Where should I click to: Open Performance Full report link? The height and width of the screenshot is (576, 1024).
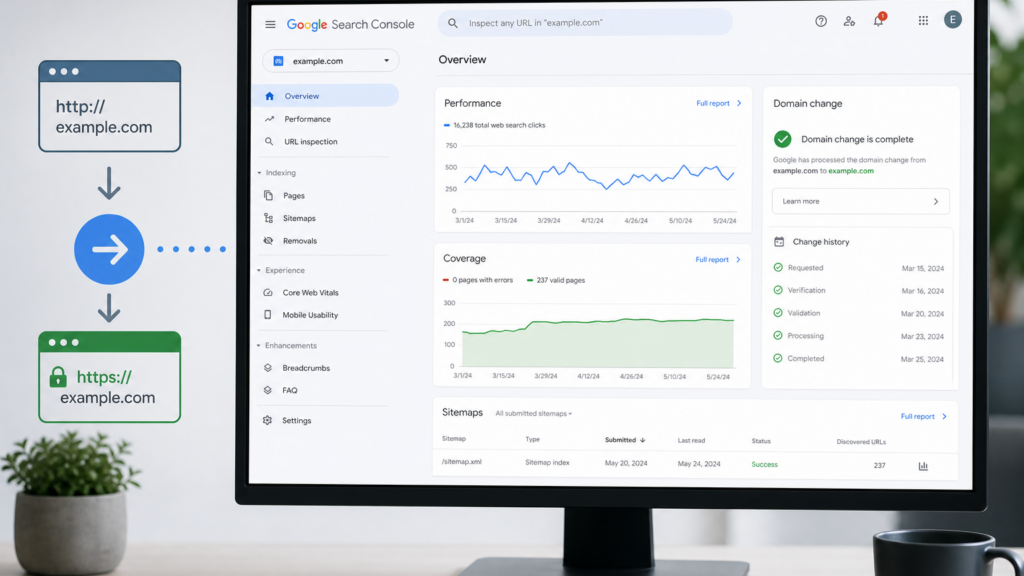pos(718,103)
